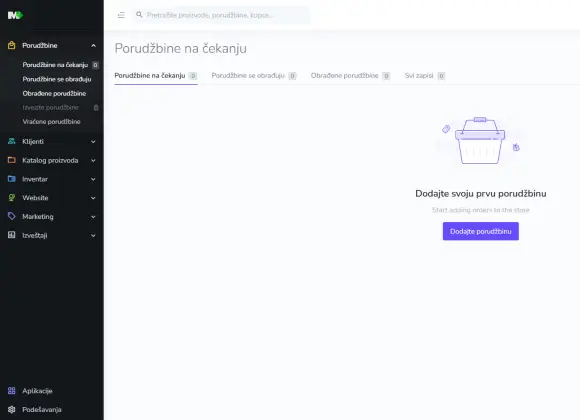This screenshot has width=580, height=420.
Task: Click the Katalog proizvoda sidebar label
Action: (50, 160)
